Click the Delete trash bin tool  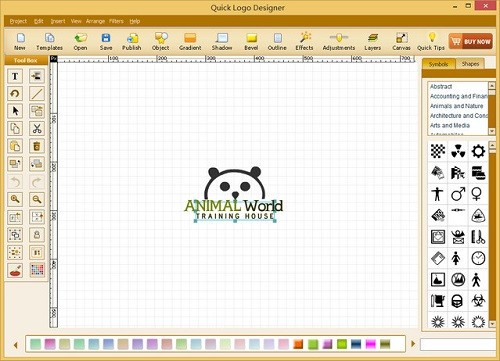click(x=37, y=146)
